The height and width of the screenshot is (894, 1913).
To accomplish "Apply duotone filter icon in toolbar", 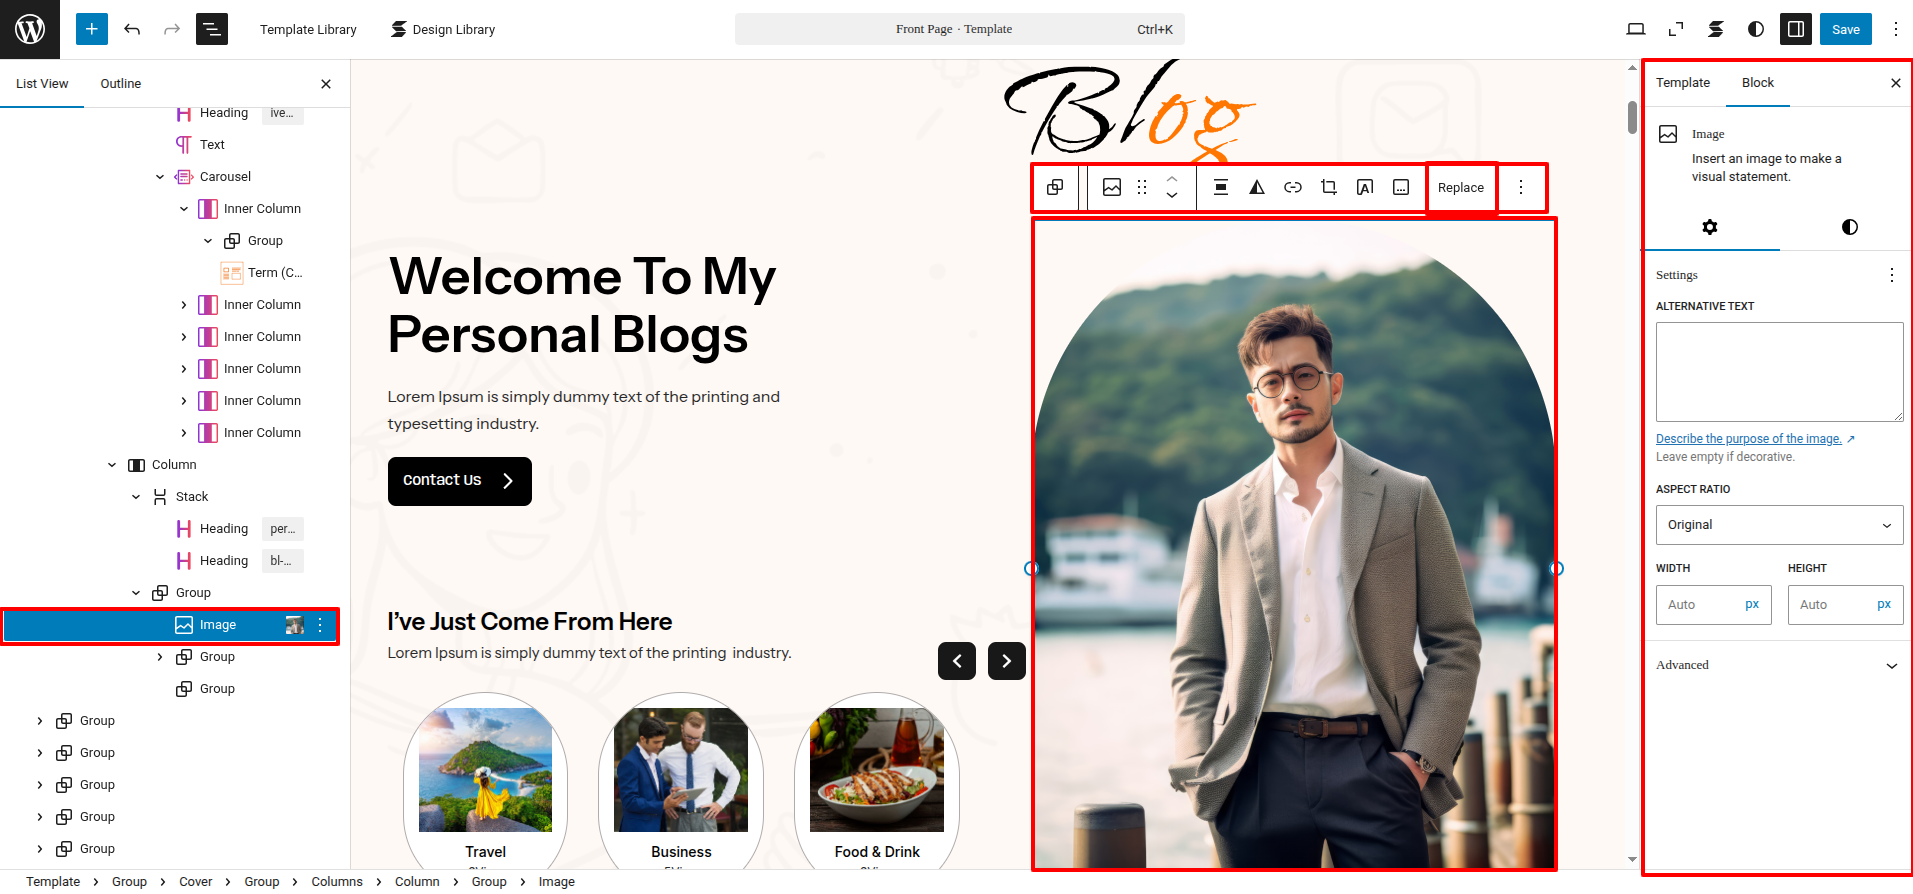I will point(1257,187).
